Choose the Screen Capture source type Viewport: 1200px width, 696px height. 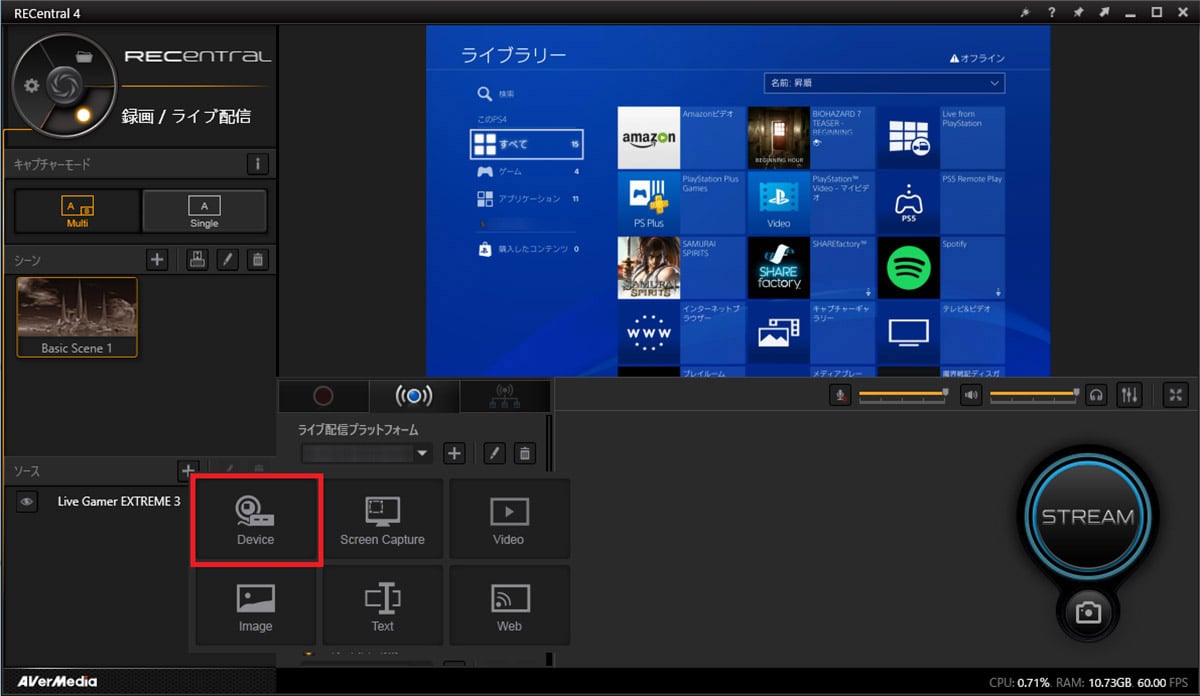coord(382,518)
